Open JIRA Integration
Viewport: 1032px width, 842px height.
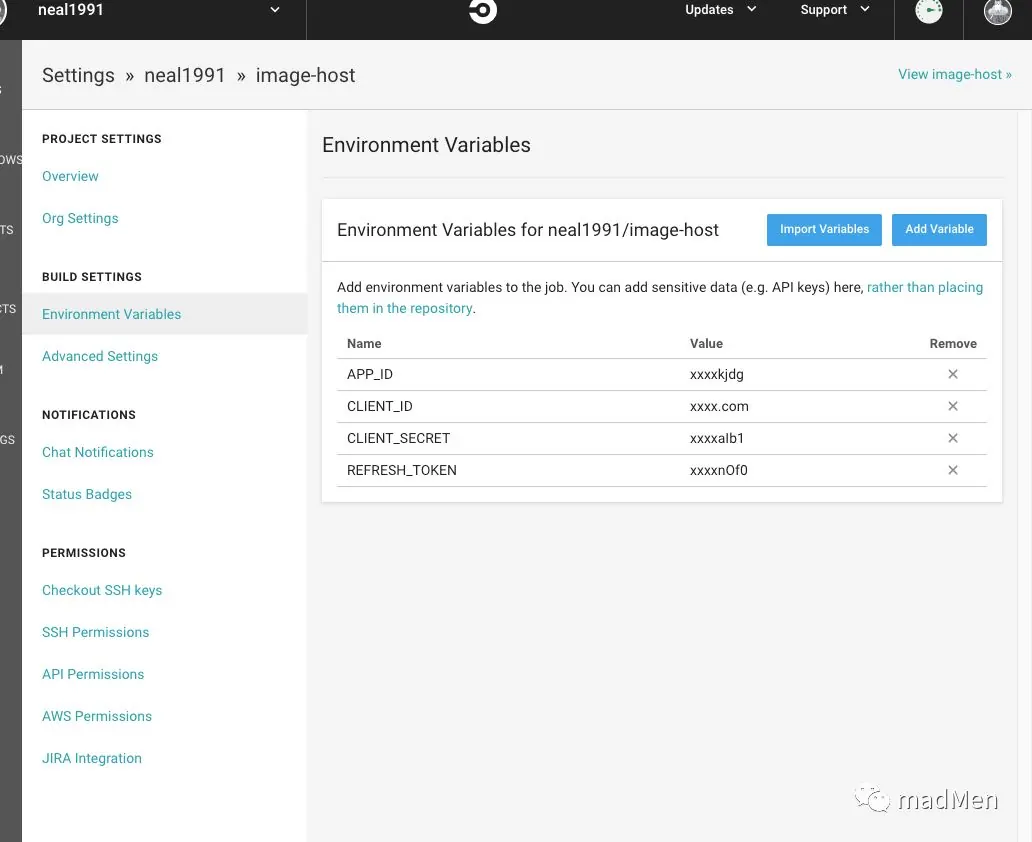pyautogui.click(x=91, y=758)
